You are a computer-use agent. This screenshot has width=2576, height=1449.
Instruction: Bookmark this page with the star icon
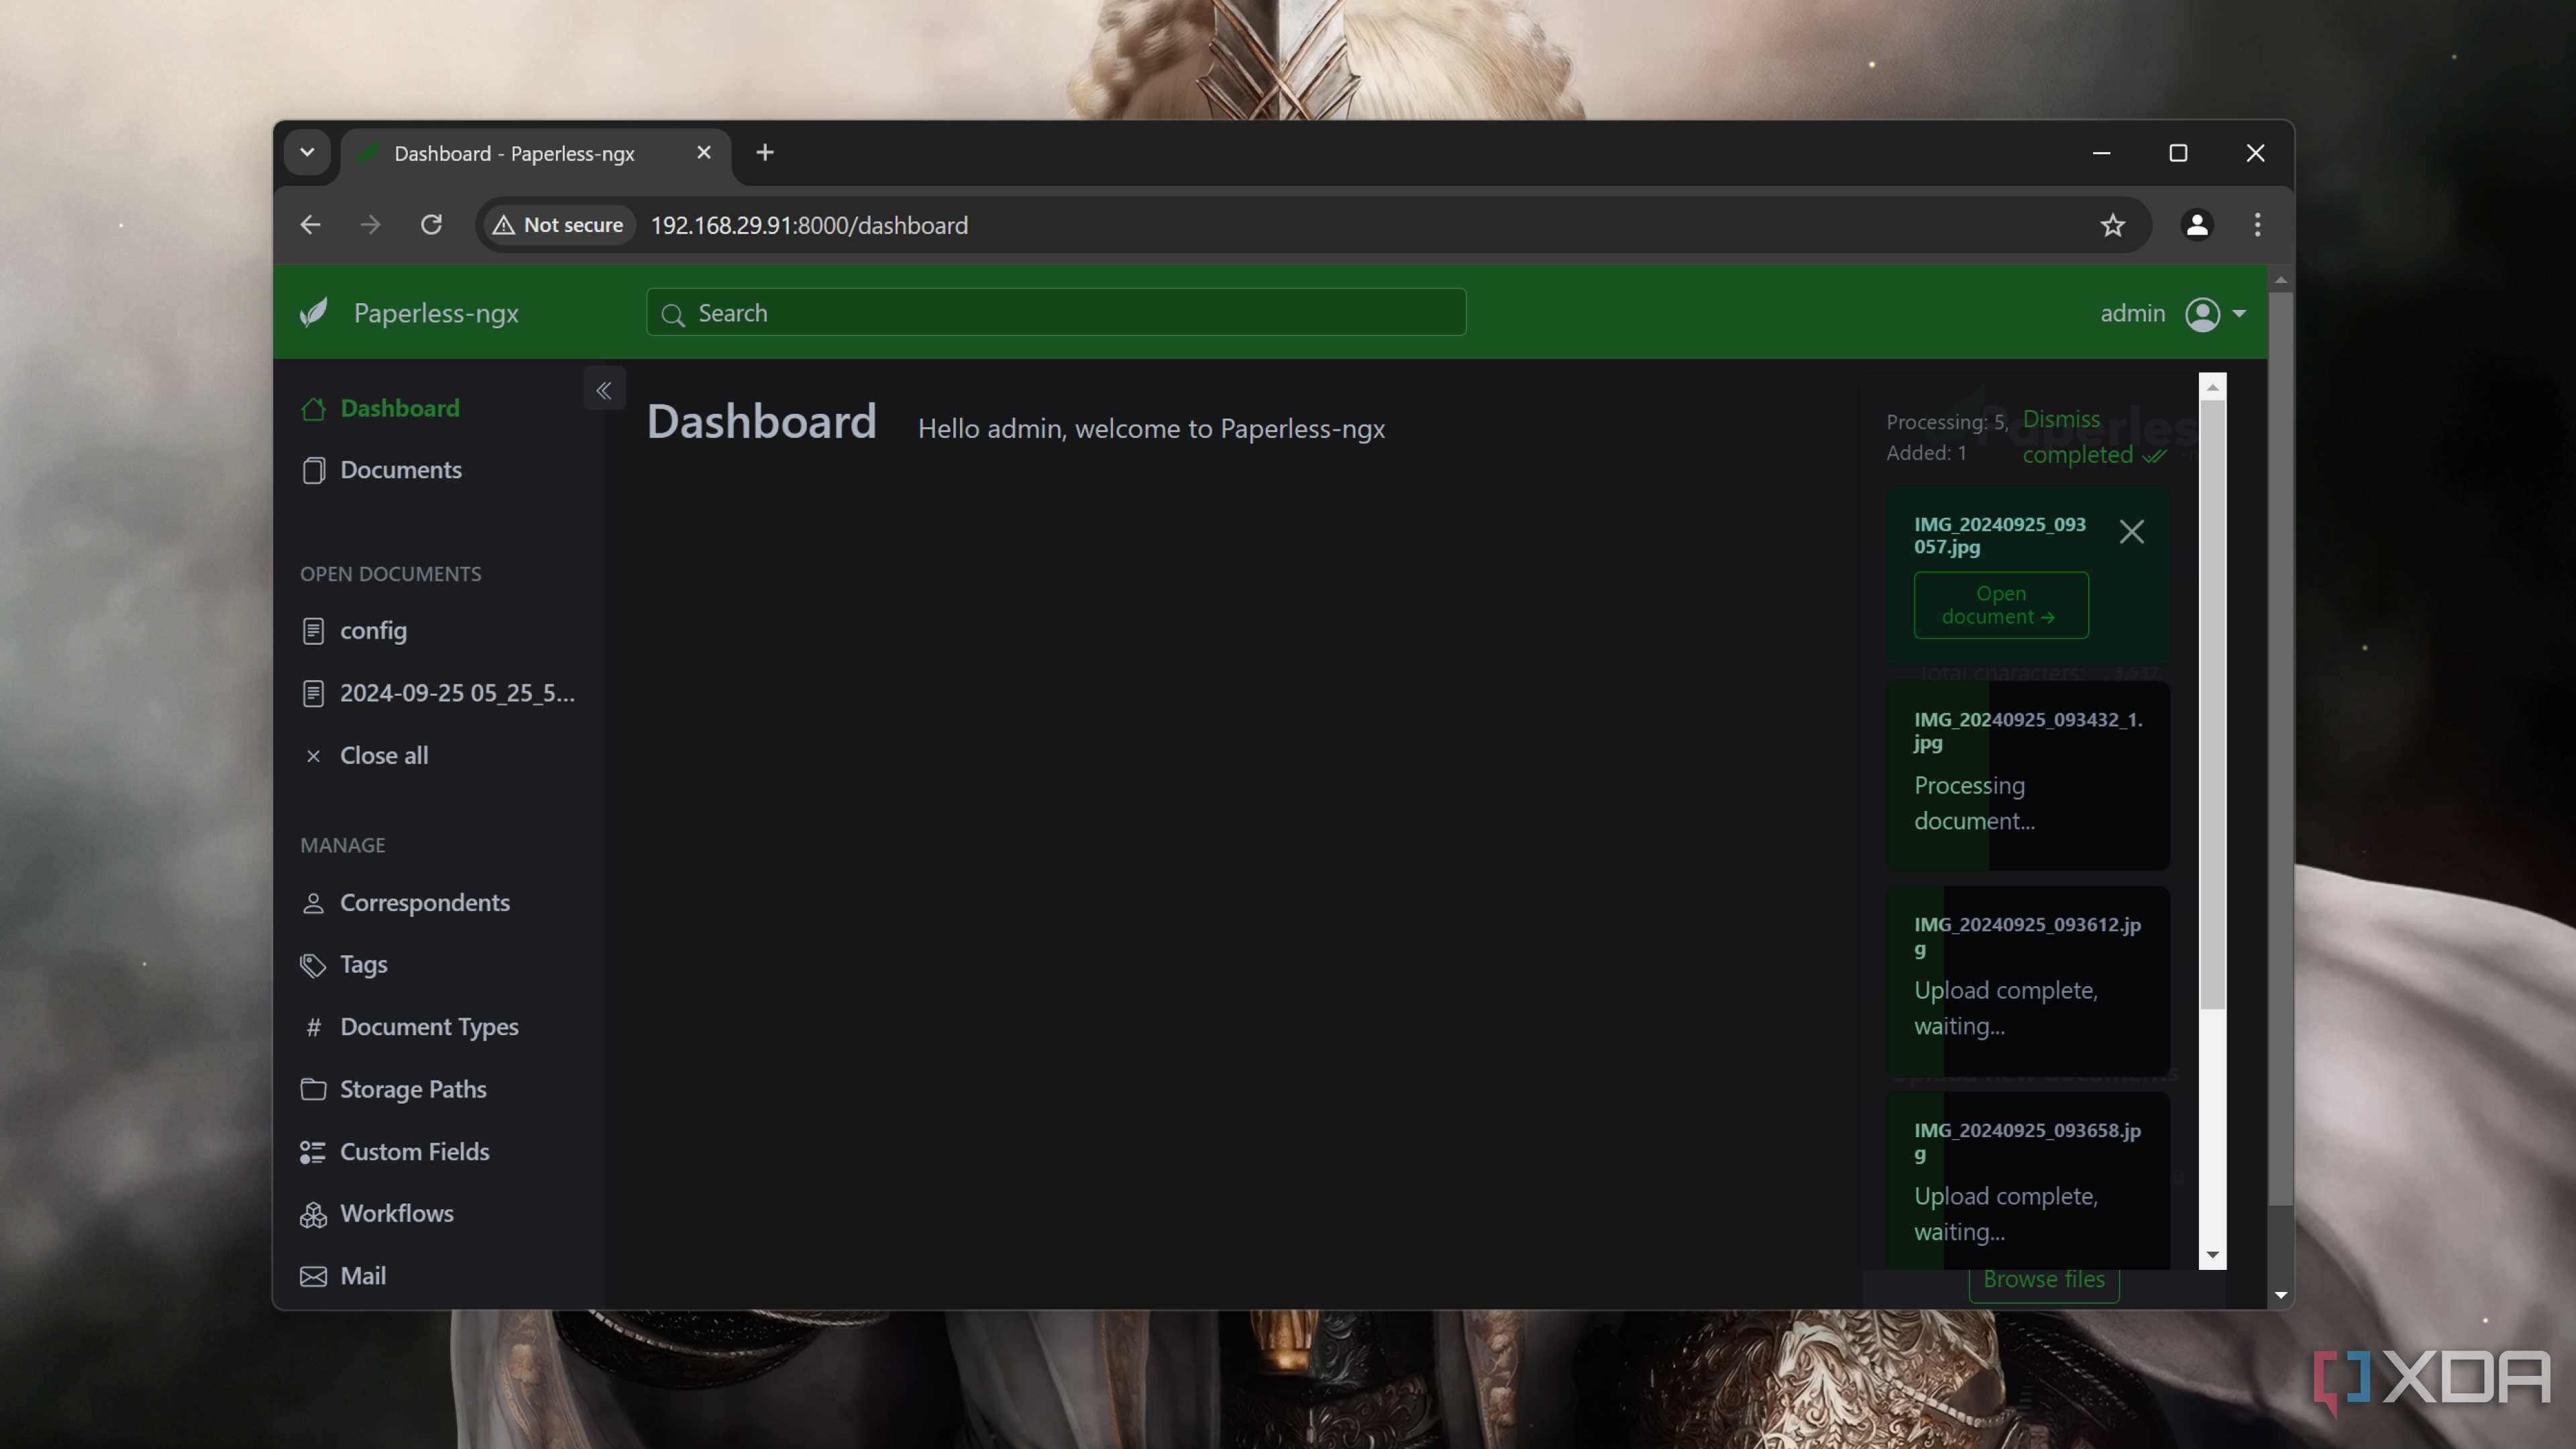pyautogui.click(x=2112, y=225)
